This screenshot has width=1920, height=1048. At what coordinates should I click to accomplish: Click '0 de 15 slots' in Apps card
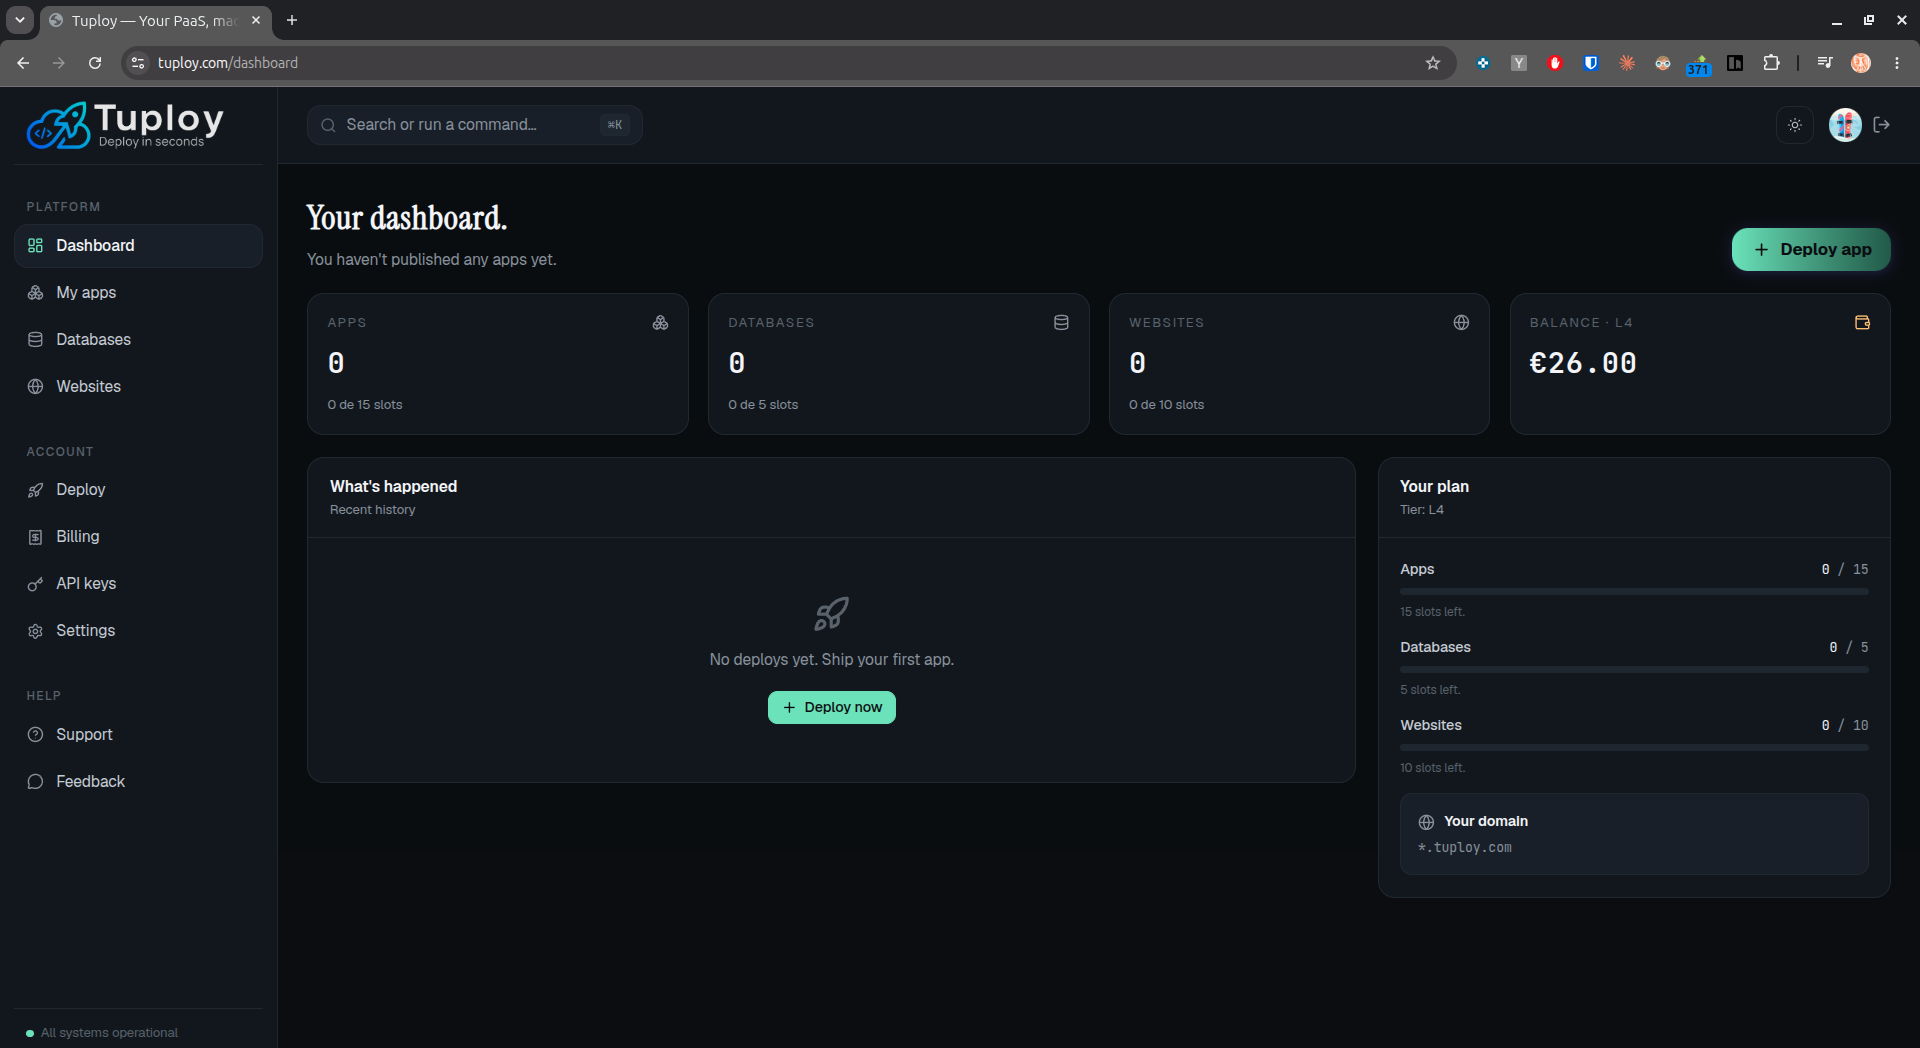click(365, 405)
